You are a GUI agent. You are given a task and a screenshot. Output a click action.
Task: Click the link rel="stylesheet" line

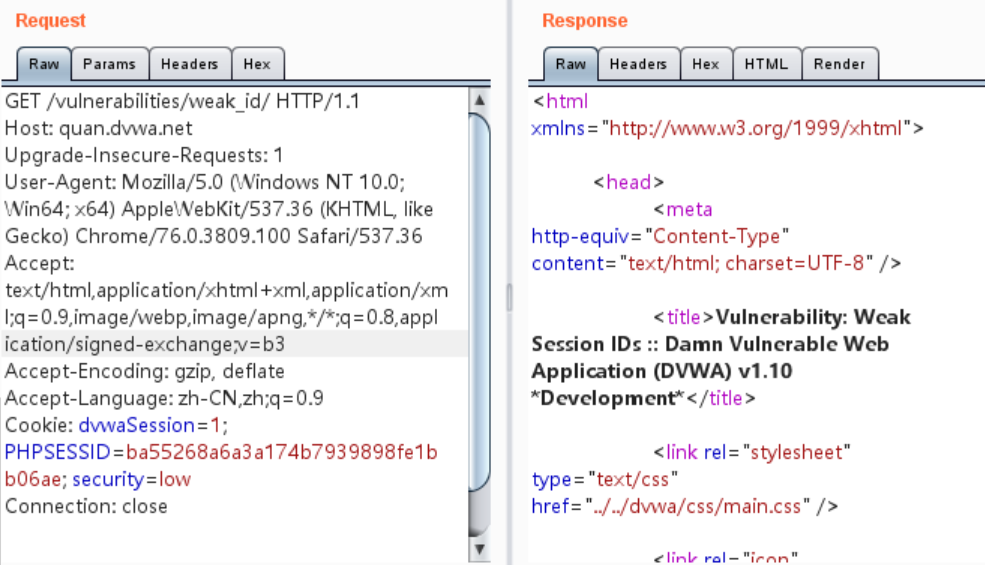[x=752, y=453]
